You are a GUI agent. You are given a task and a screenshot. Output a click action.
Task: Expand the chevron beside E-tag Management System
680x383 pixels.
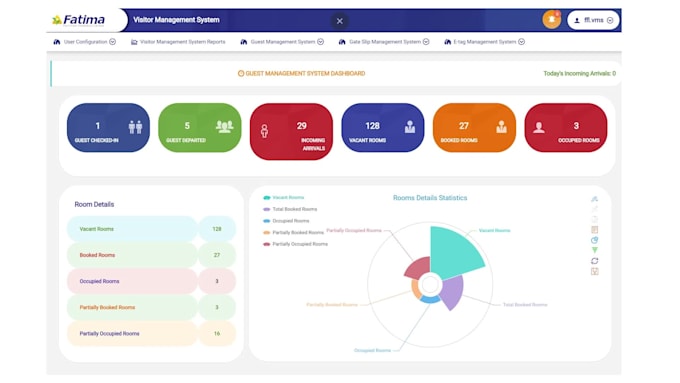pos(521,42)
